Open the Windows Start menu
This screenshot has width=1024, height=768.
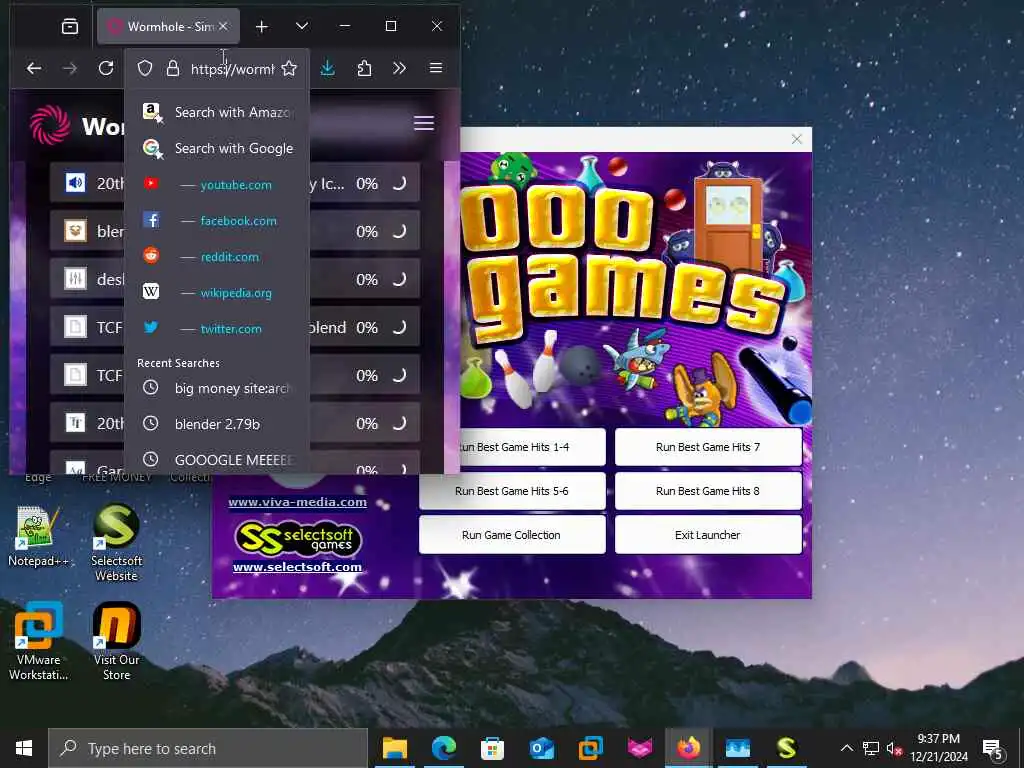point(24,748)
